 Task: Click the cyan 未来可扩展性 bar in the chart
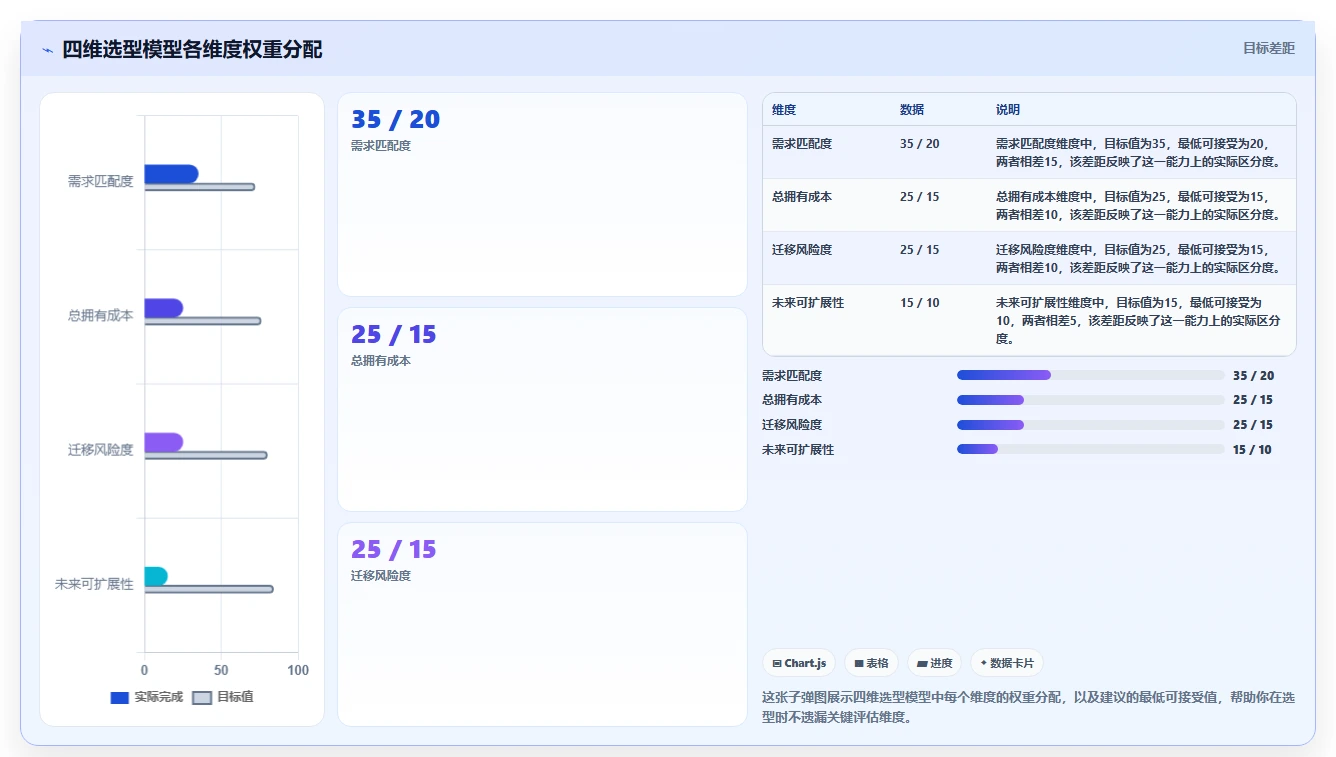pos(156,576)
